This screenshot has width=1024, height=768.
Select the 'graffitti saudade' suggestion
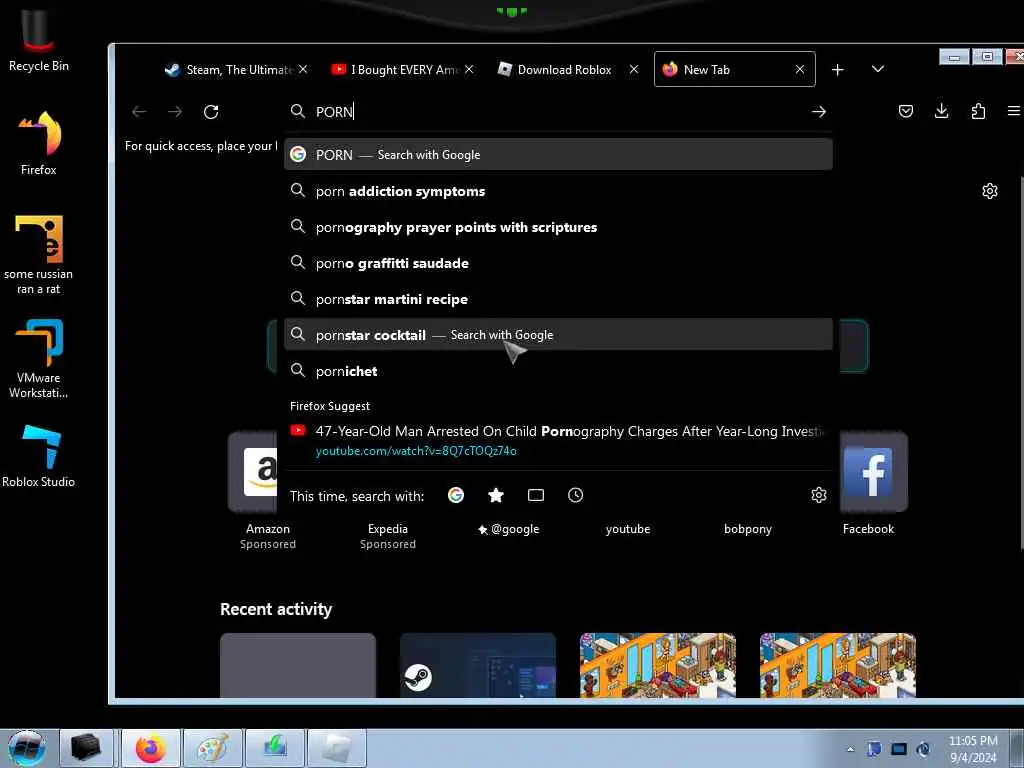tap(558, 263)
